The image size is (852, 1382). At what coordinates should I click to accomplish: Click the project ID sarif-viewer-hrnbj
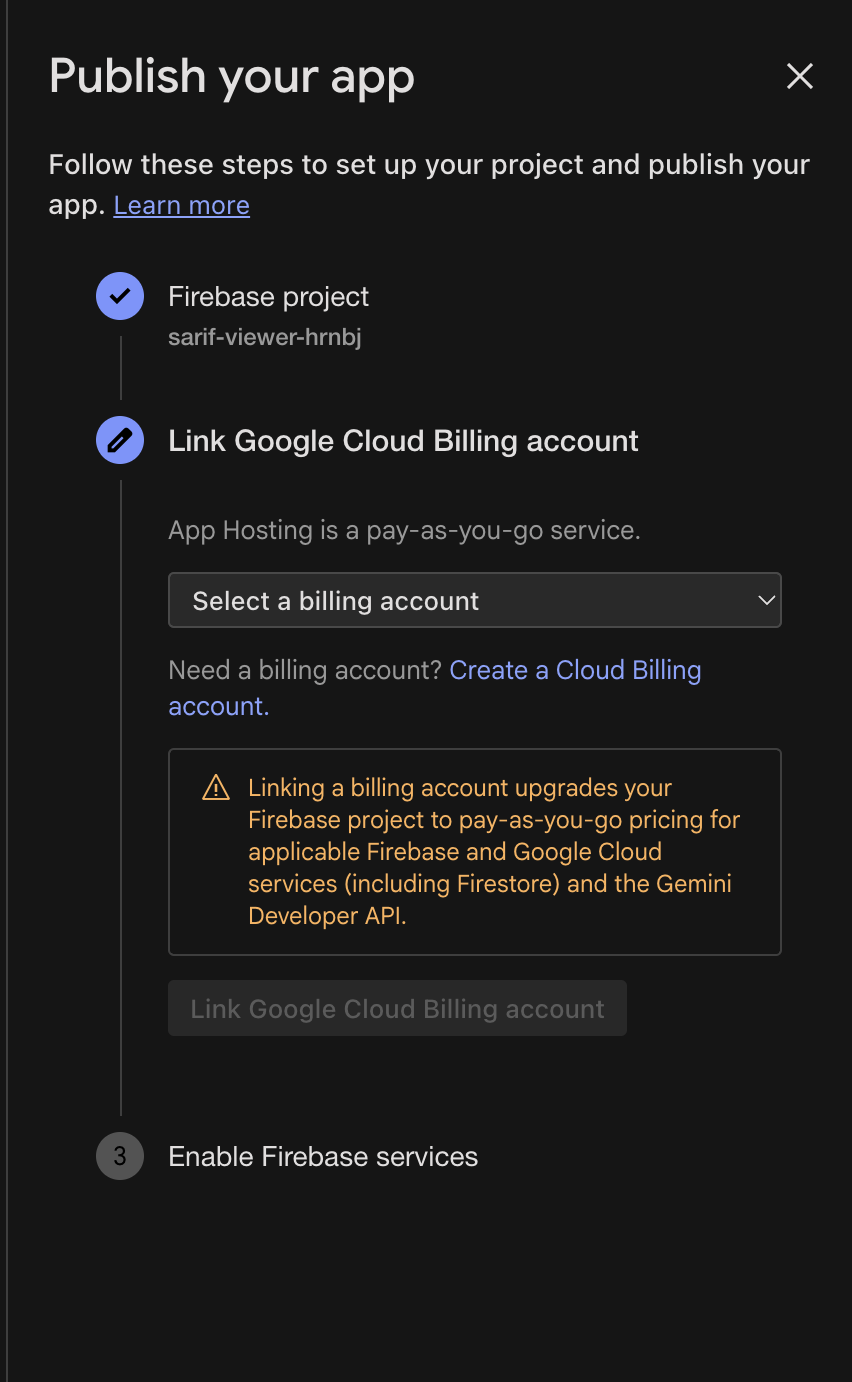264,337
